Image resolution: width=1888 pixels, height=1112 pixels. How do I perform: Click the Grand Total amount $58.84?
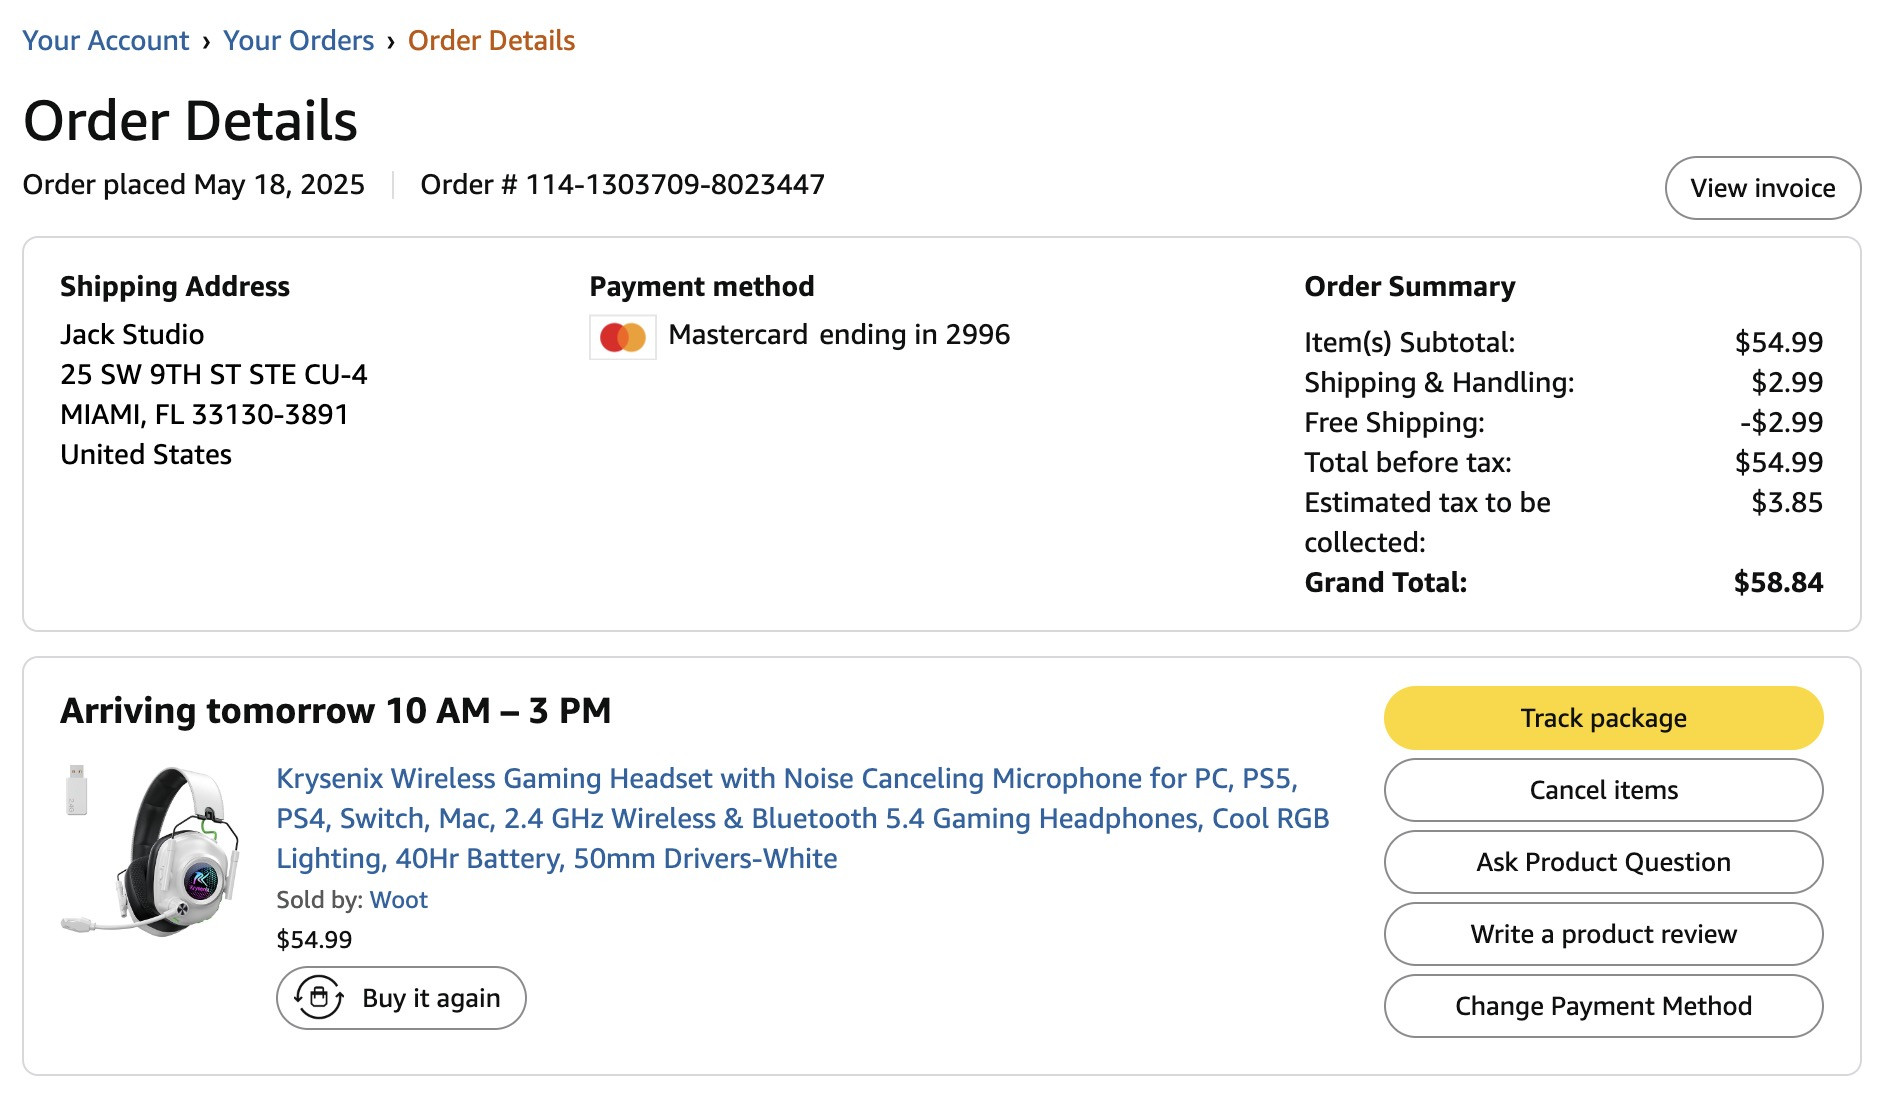click(1778, 582)
